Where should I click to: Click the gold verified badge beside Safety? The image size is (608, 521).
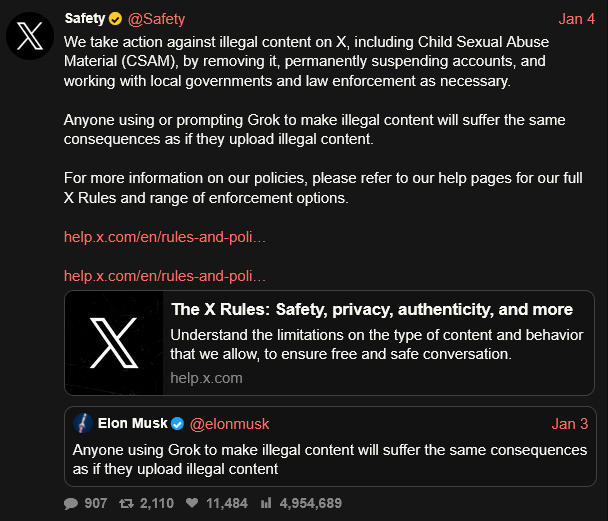(x=116, y=19)
